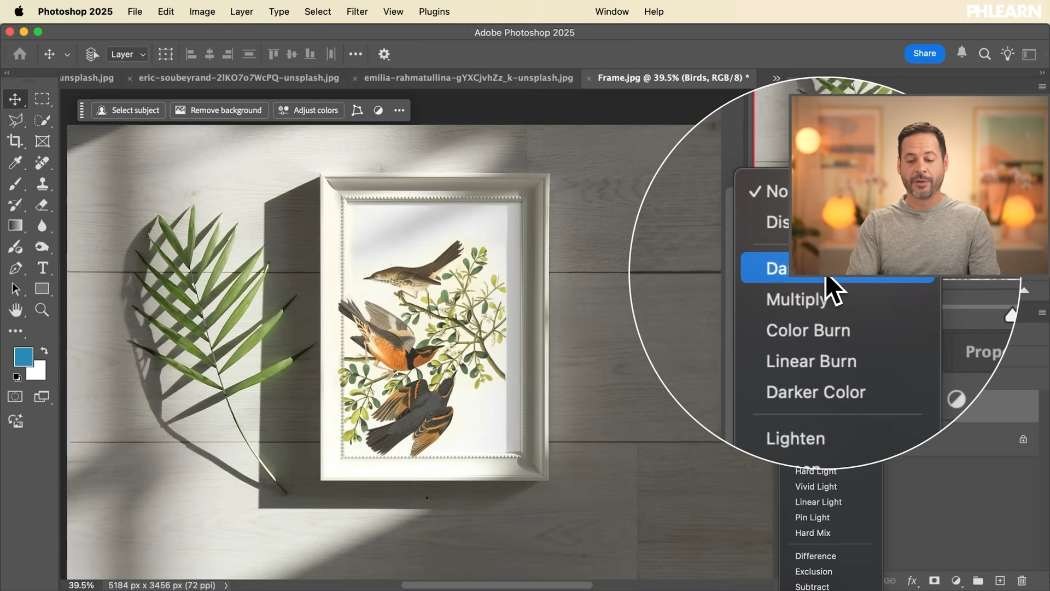
Task: Click the add layer style fx icon
Action: 911,580
